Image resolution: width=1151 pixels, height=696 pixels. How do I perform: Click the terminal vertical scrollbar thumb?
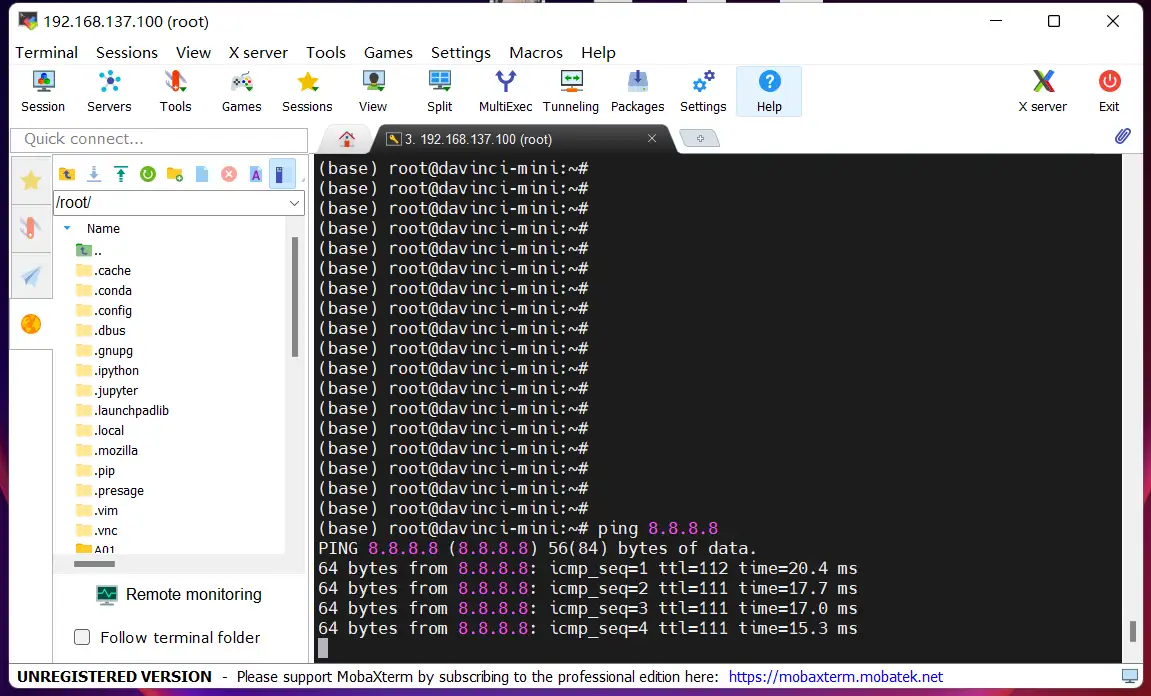1133,631
